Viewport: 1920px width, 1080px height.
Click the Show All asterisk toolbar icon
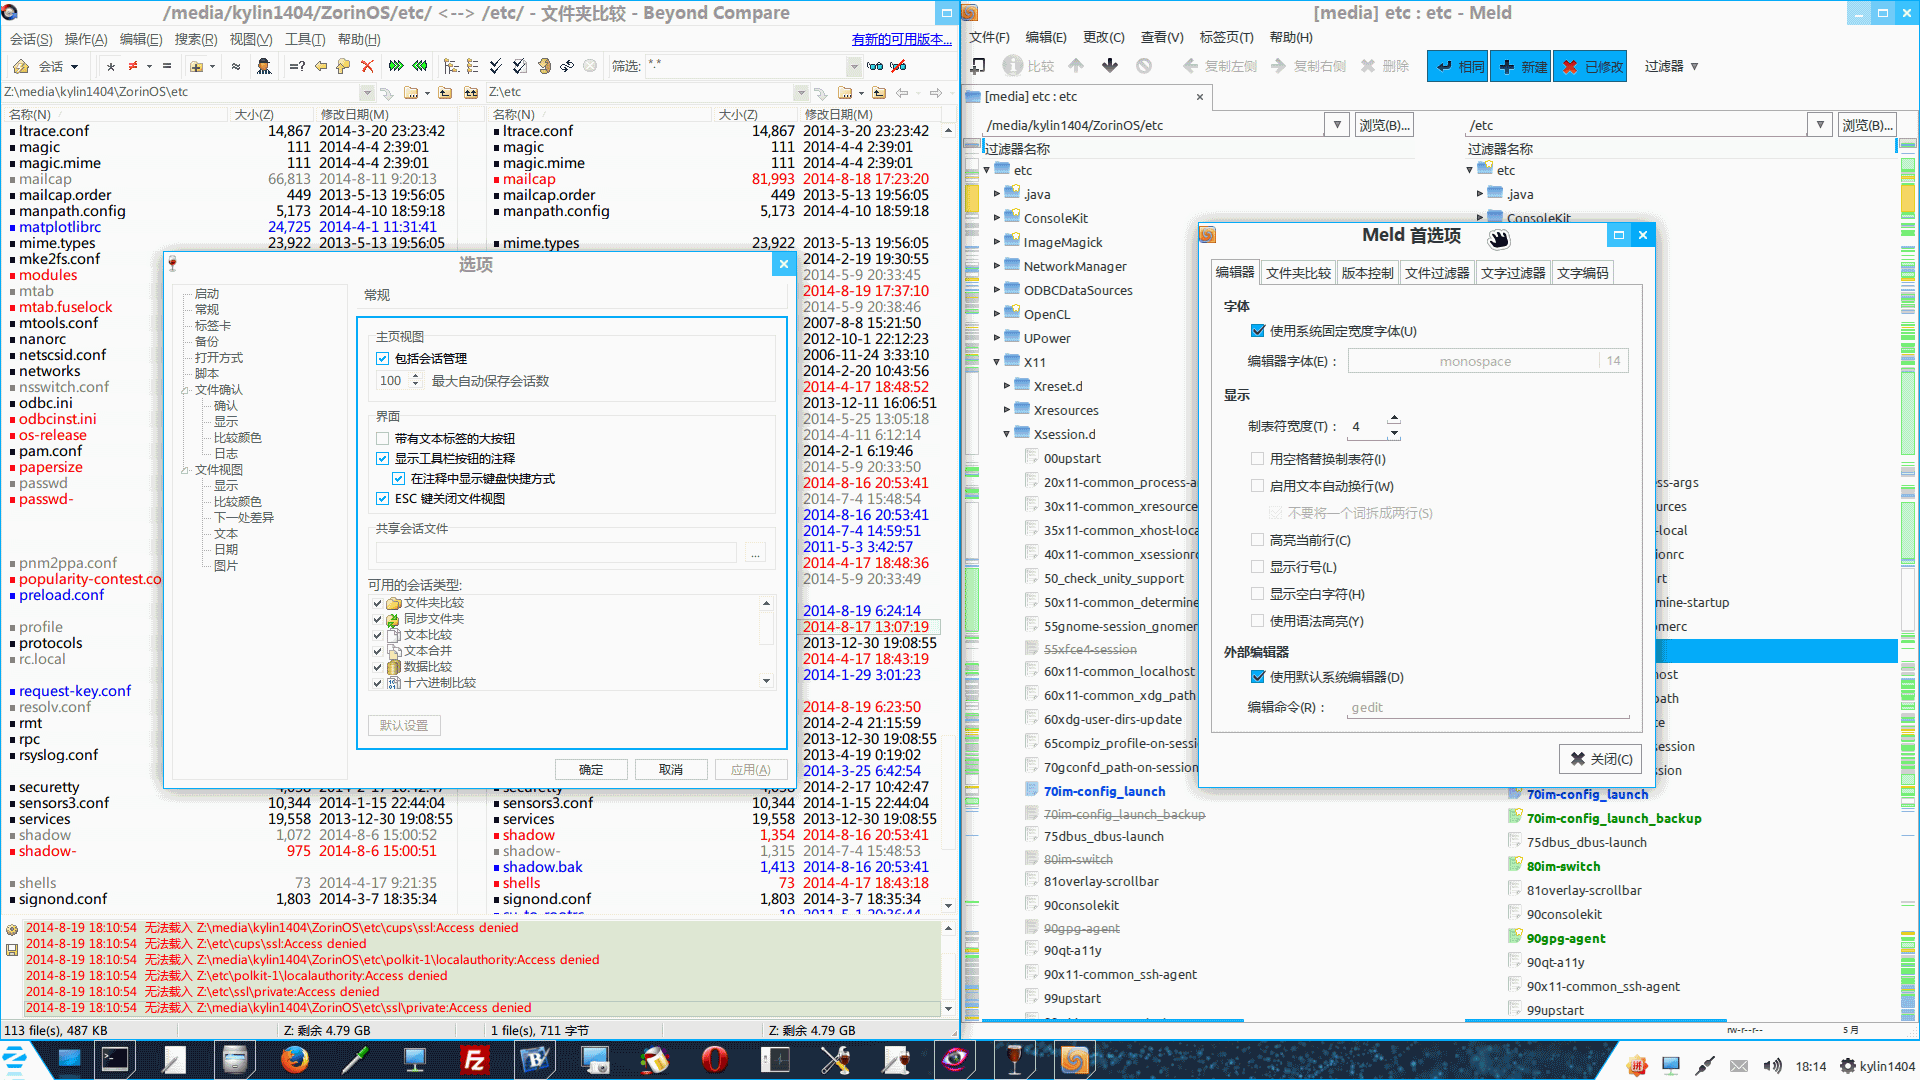click(x=111, y=66)
